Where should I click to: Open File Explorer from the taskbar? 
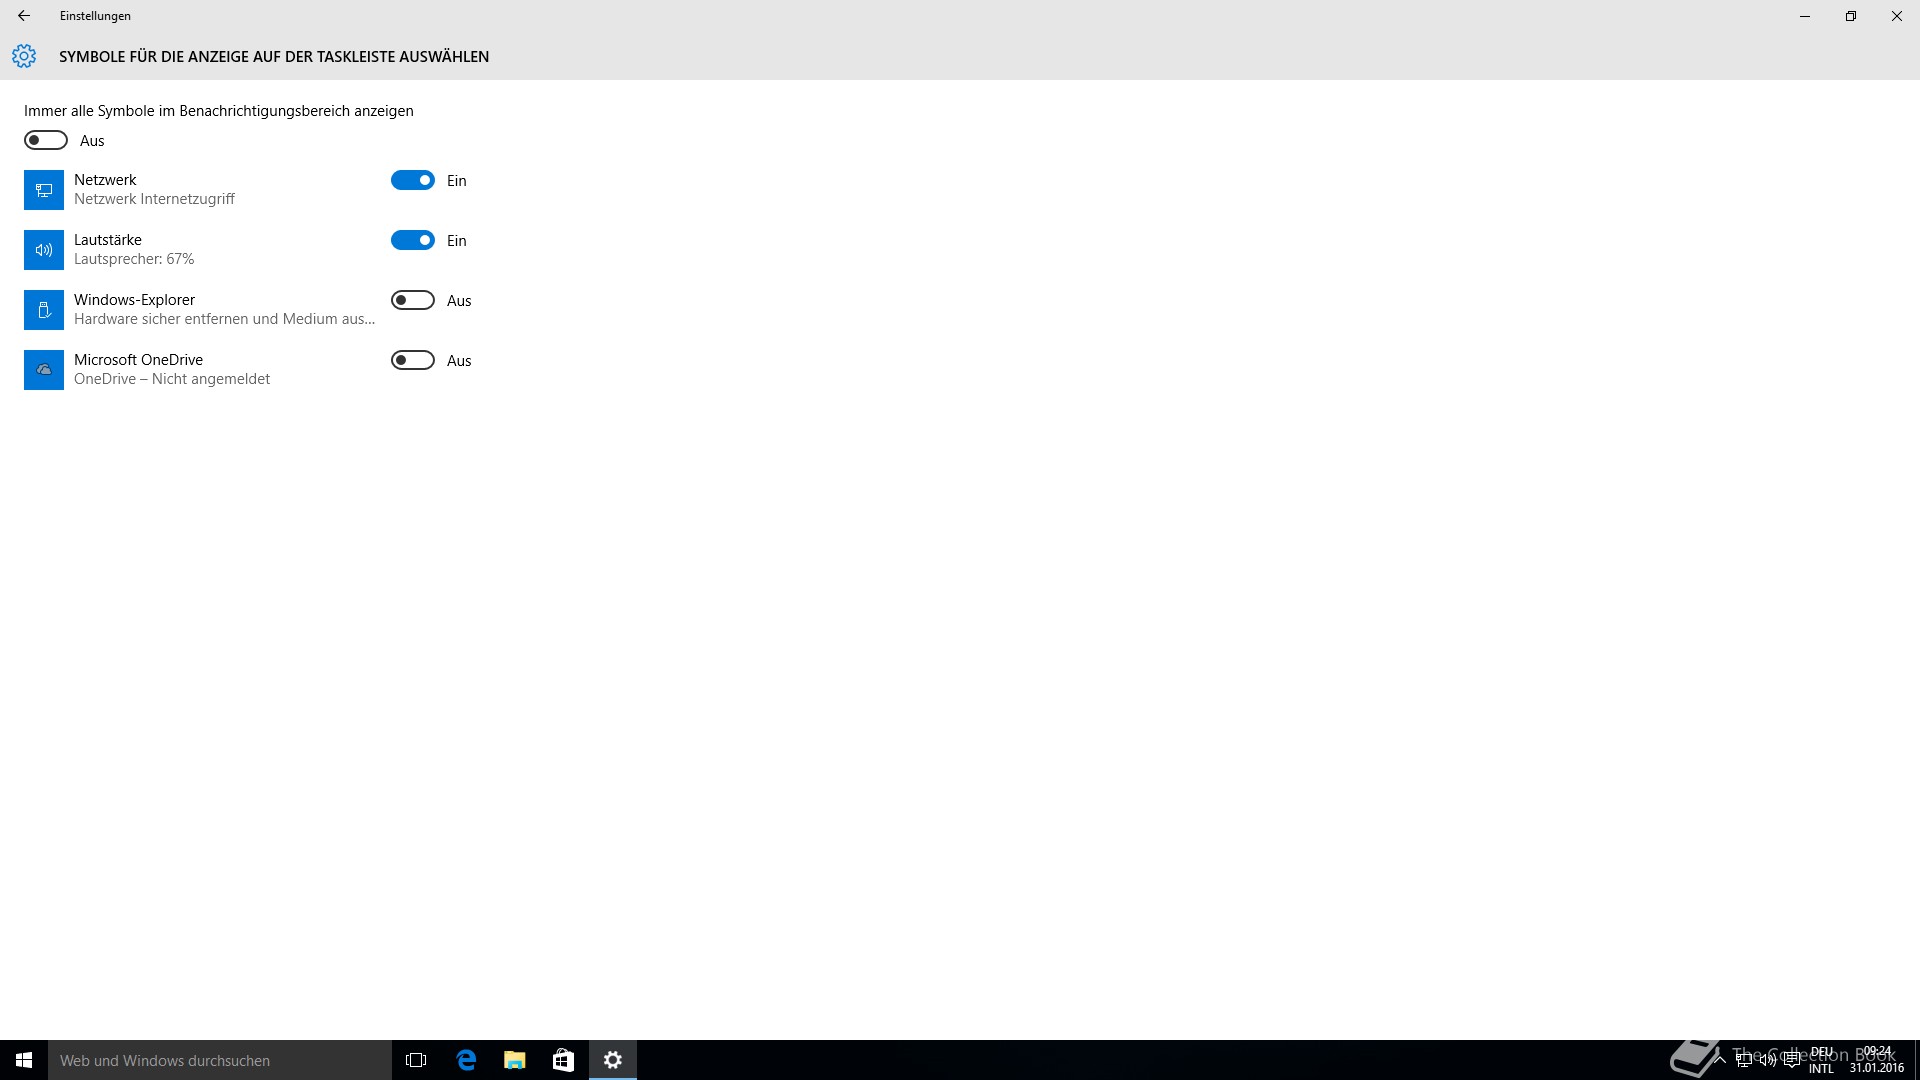pos(514,1060)
